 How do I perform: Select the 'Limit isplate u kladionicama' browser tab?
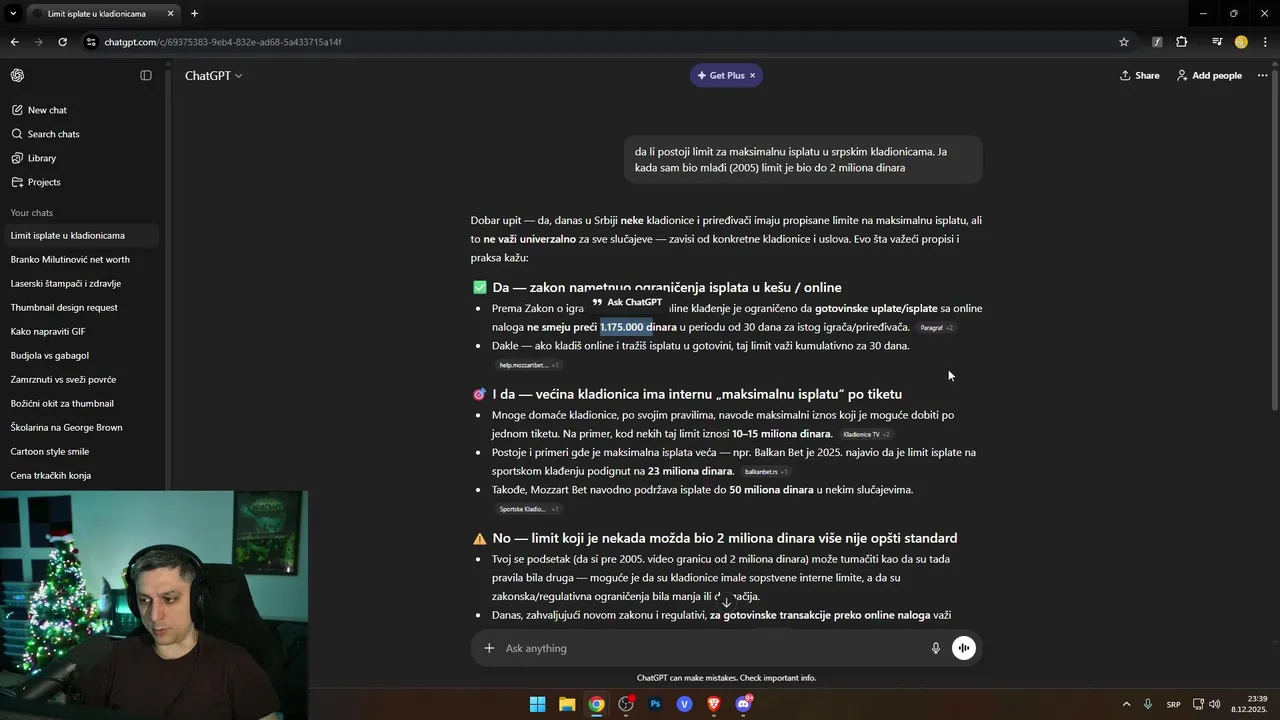(96, 14)
